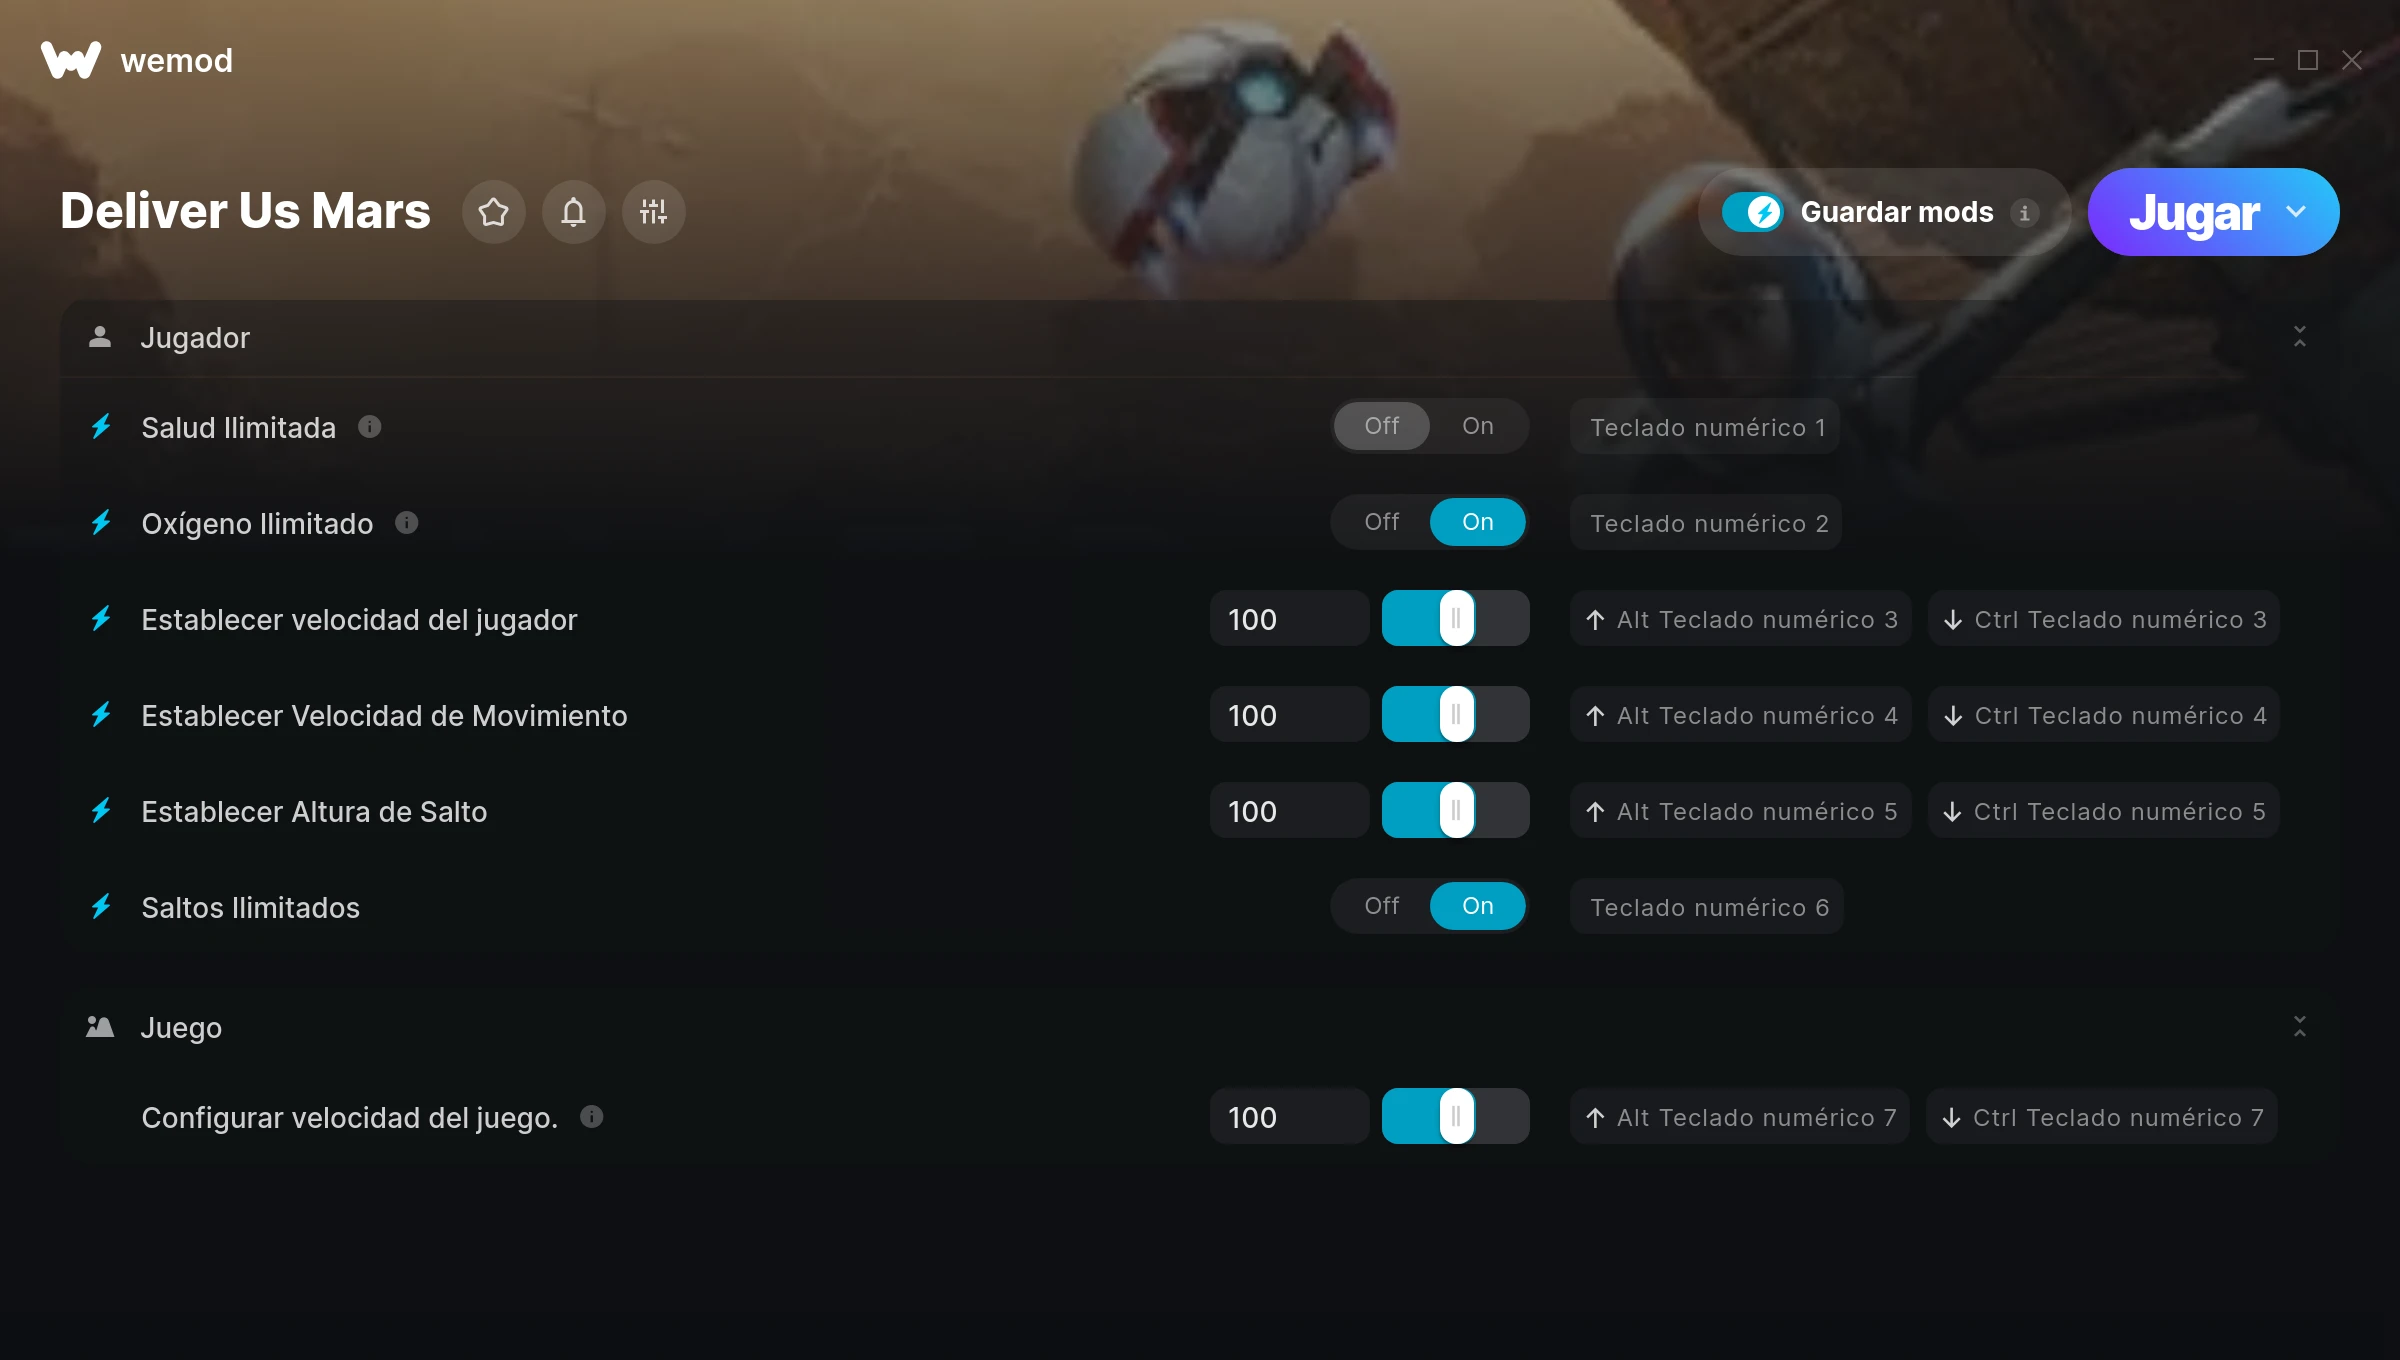Click the info icon in Guardar mods

click(x=2025, y=213)
